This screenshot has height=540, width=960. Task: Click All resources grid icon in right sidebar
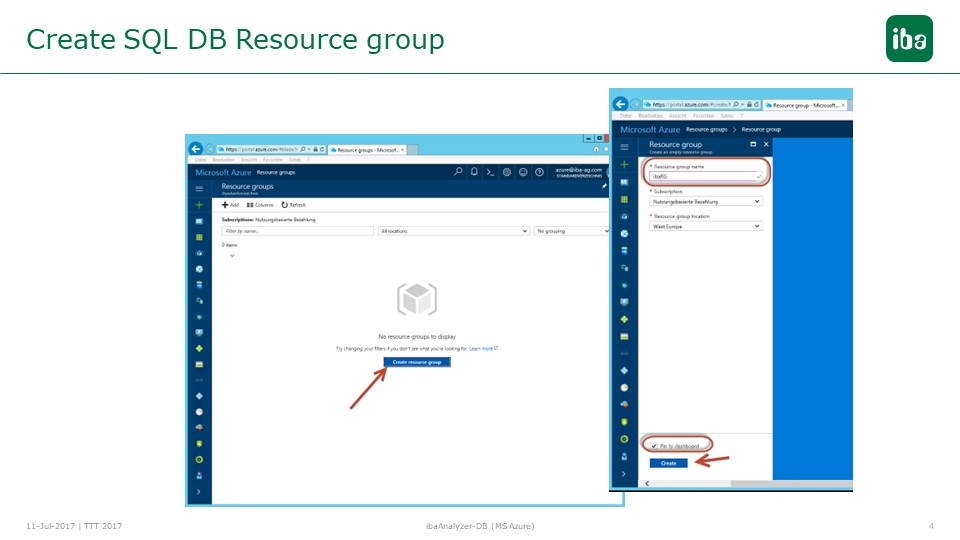[x=624, y=199]
